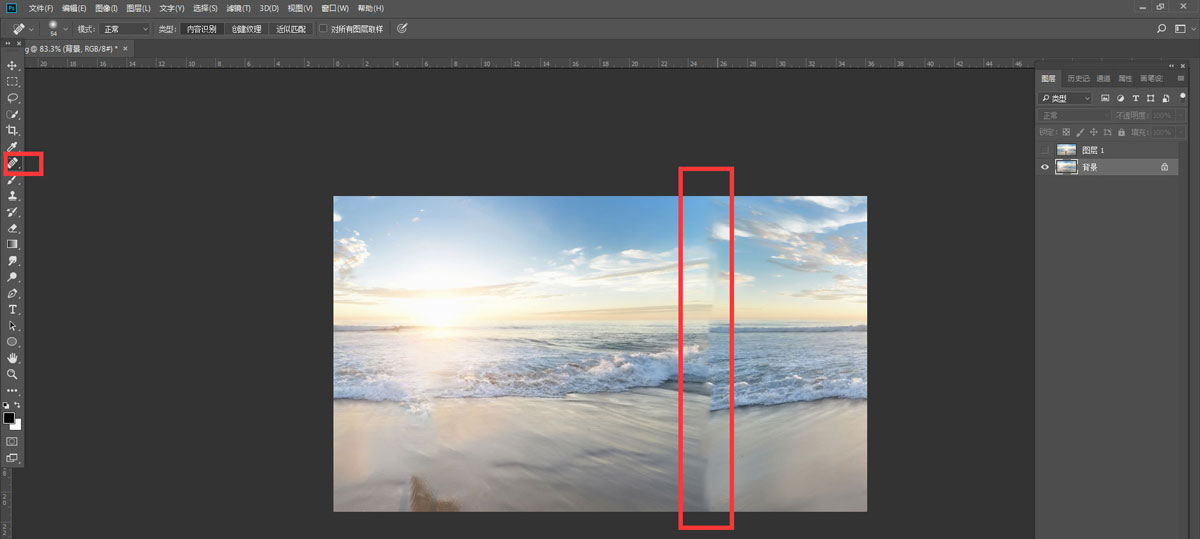Screen dimensions: 1200x539
Task: Switch to the 通道 tab
Action: [1103, 78]
